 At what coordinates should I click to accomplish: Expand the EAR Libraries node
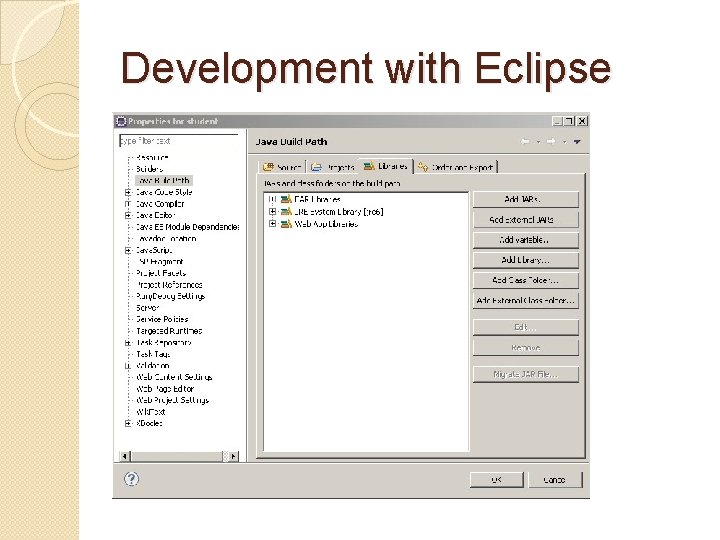tap(272, 199)
